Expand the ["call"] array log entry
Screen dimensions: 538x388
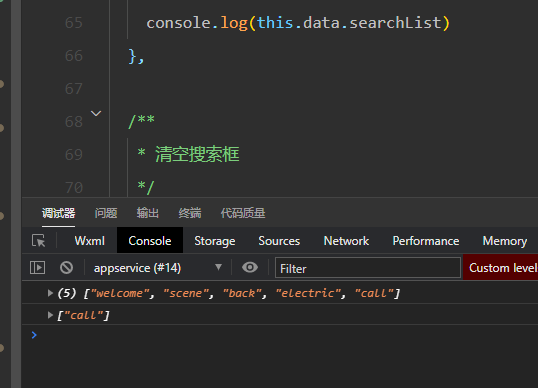50,315
